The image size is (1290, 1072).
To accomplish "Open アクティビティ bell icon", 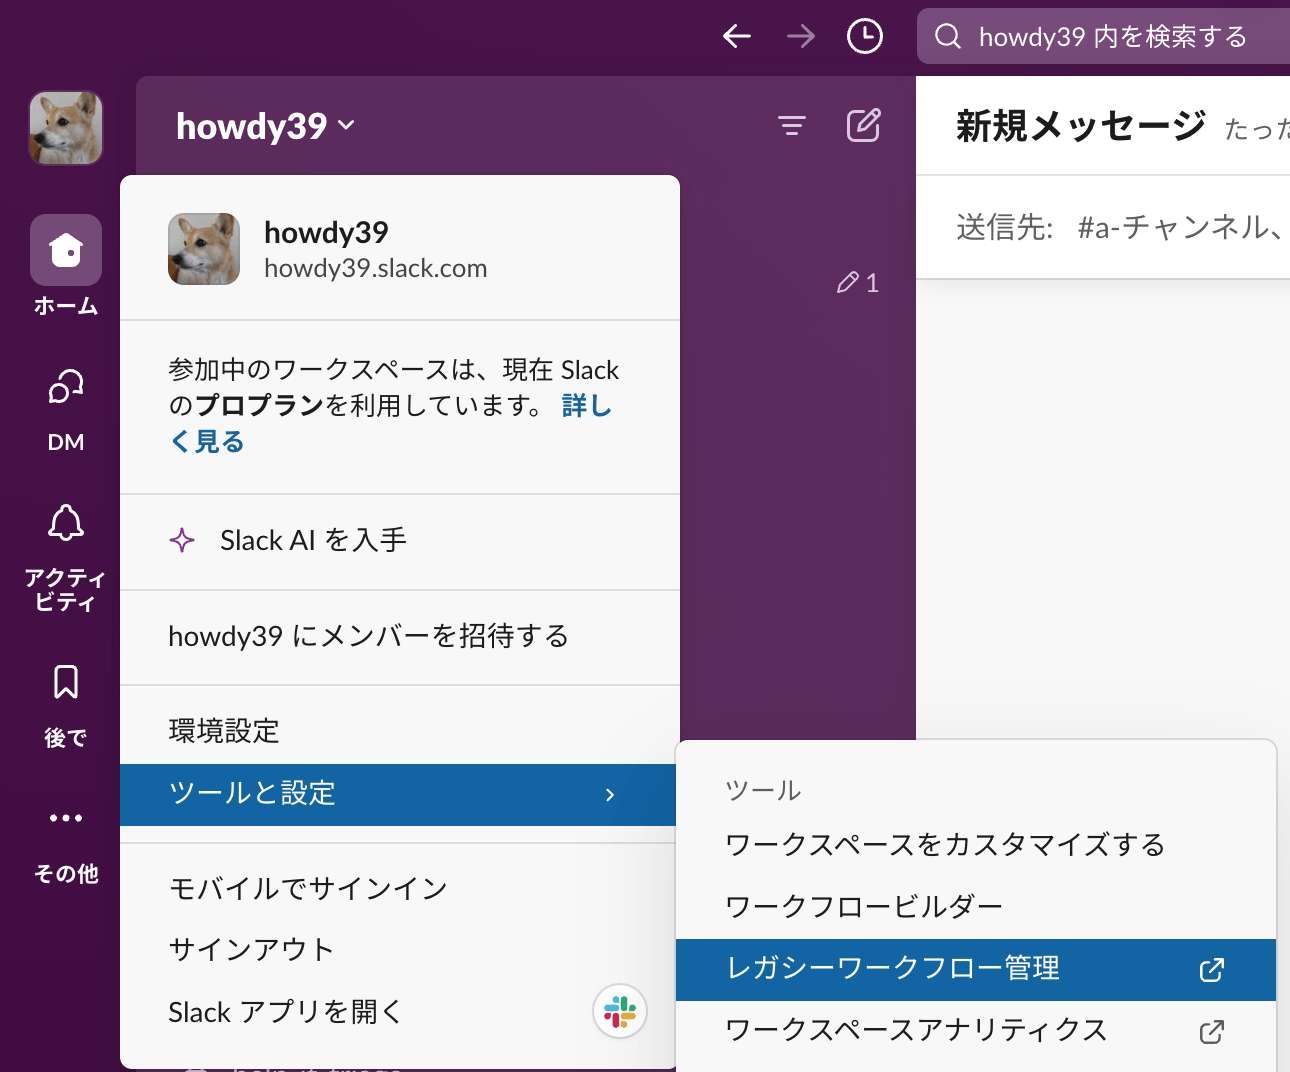I will point(66,523).
